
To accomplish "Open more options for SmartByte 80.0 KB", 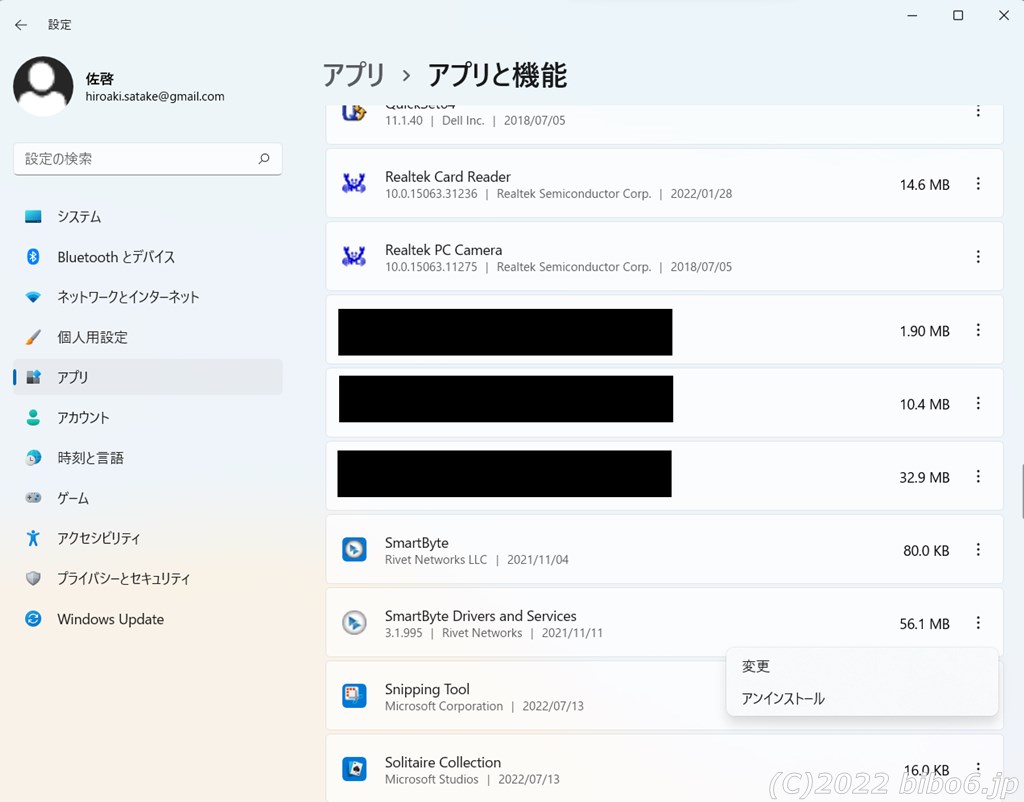I will click(978, 549).
